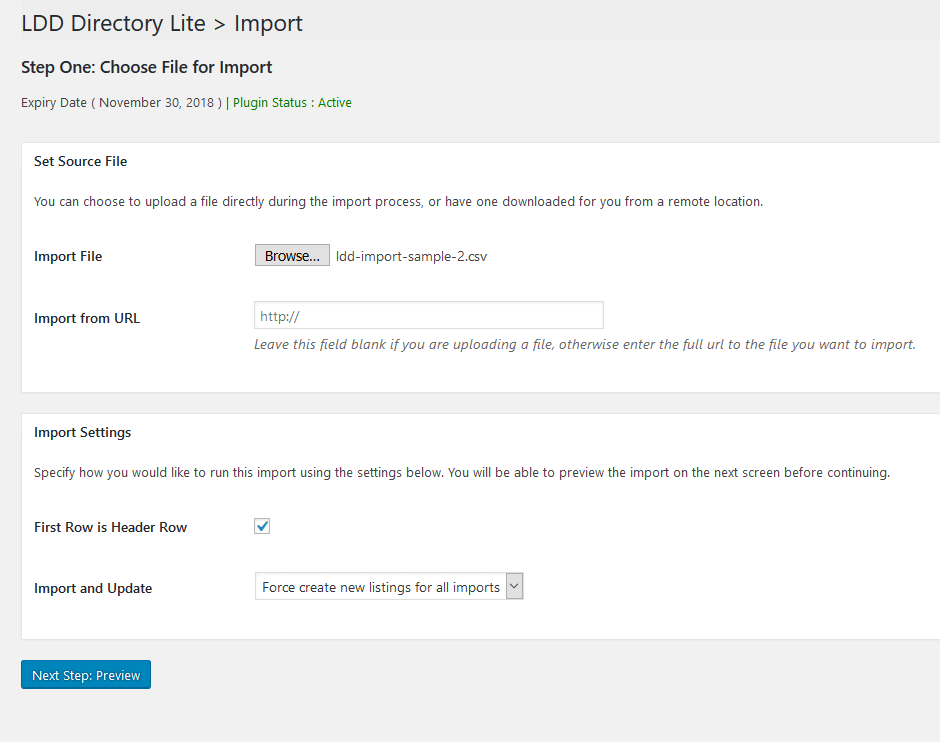
Task: Click the Import Settings heading
Action: point(82,432)
